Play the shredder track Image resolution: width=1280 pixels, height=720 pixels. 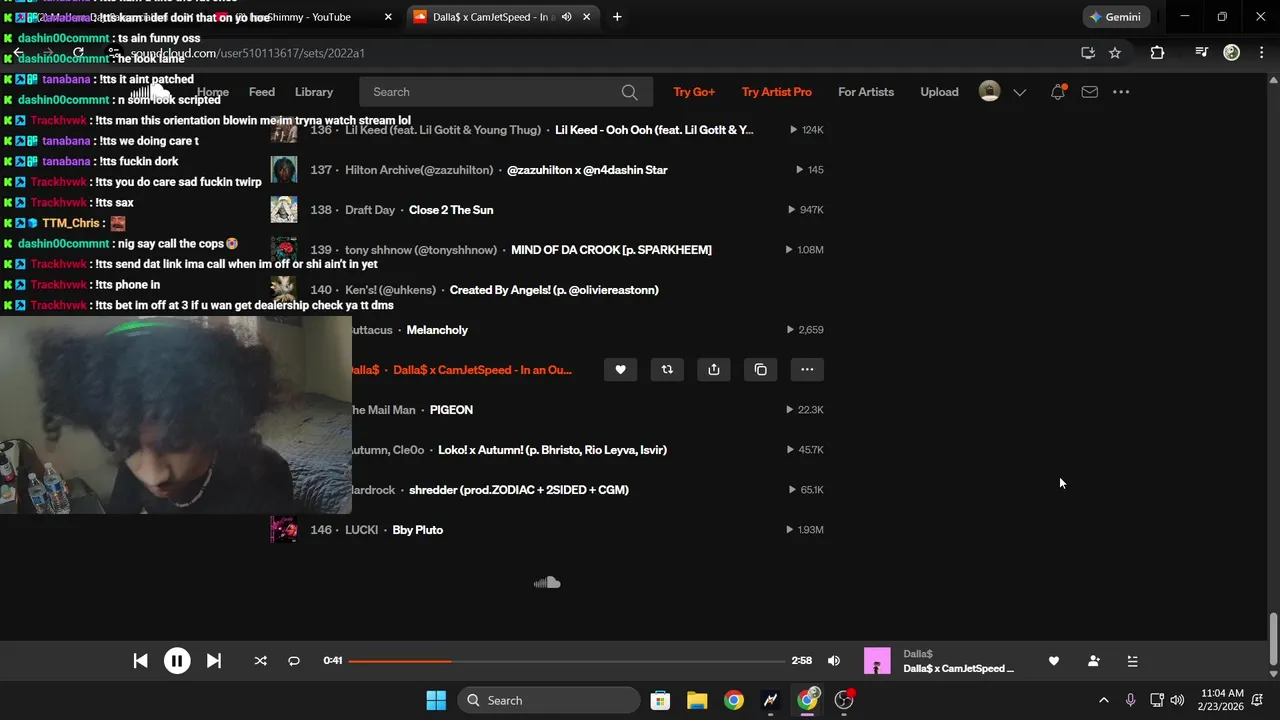tap(519, 490)
